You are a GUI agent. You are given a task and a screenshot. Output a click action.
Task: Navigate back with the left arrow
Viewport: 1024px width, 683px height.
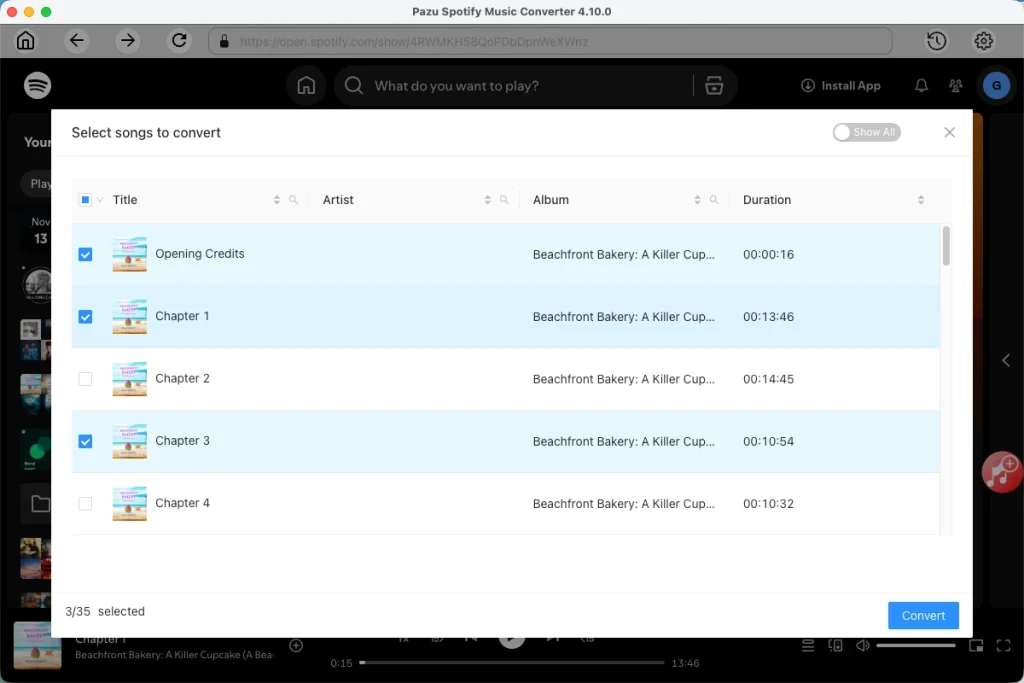[x=76, y=40]
